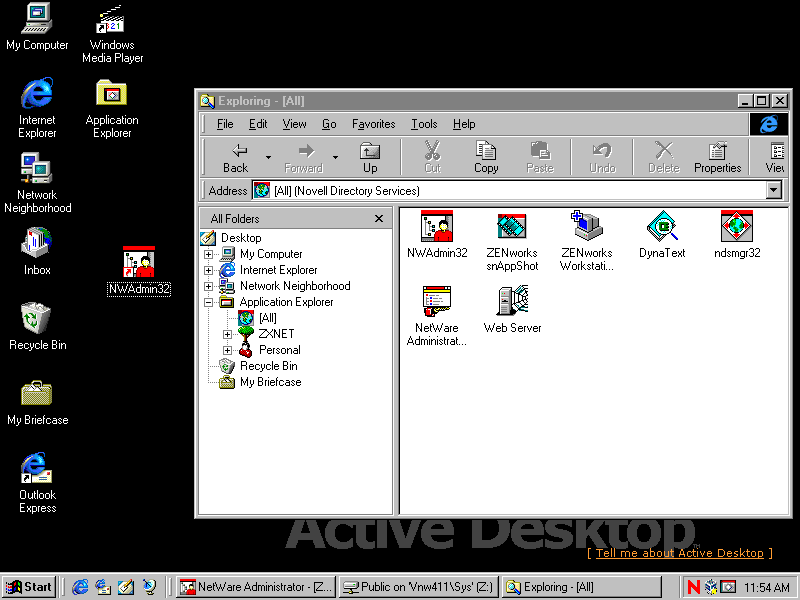Launch Outlook Express from Quick Launch
This screenshot has height=600, width=800.
click(x=103, y=587)
